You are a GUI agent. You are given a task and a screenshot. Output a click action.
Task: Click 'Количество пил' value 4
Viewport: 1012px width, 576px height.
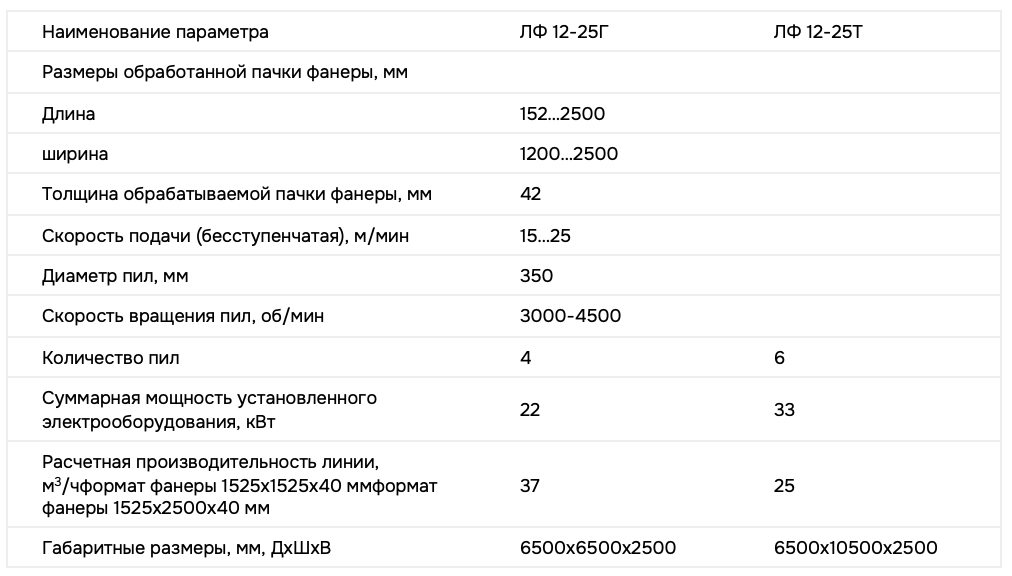point(525,358)
